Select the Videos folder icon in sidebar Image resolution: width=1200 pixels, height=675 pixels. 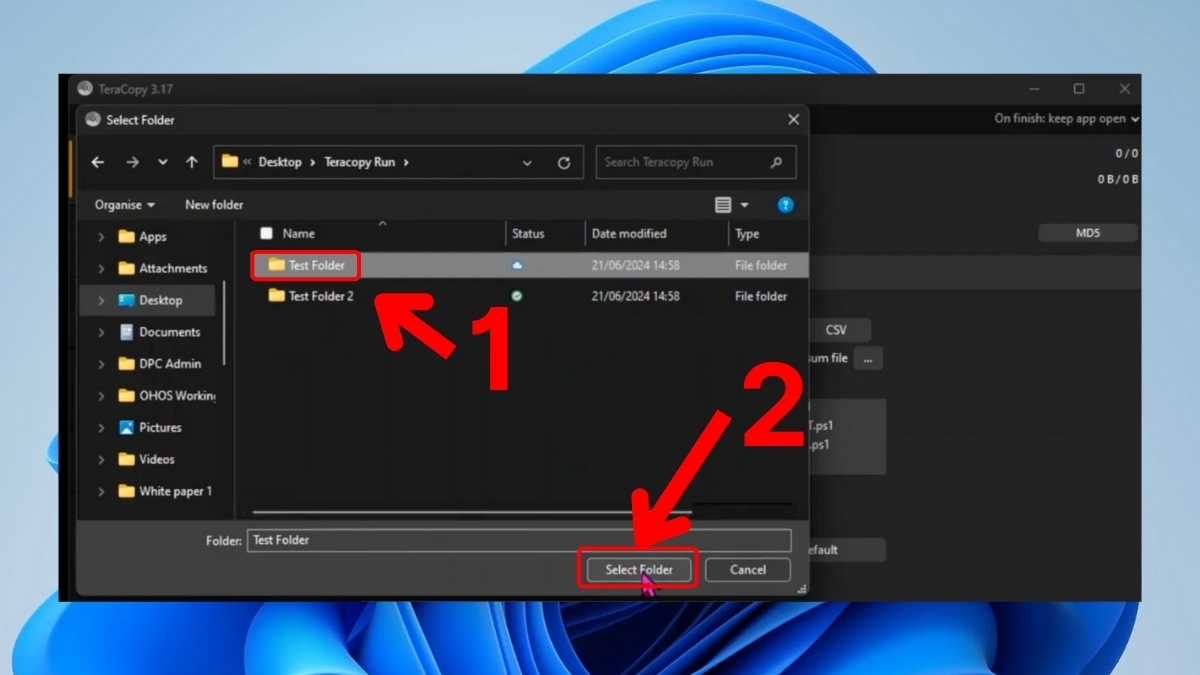[126, 459]
